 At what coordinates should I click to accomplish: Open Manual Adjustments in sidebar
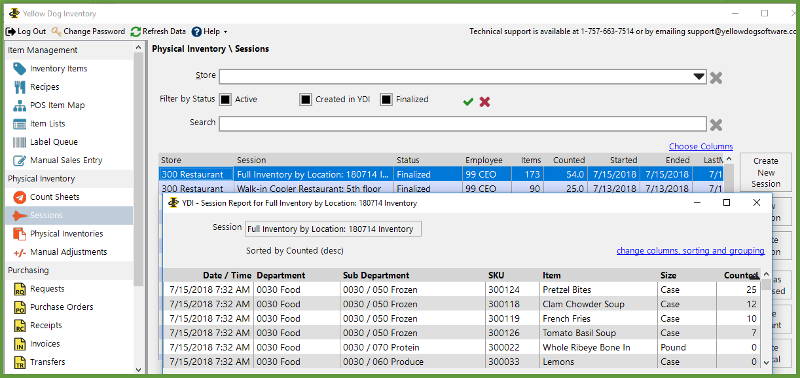68,252
